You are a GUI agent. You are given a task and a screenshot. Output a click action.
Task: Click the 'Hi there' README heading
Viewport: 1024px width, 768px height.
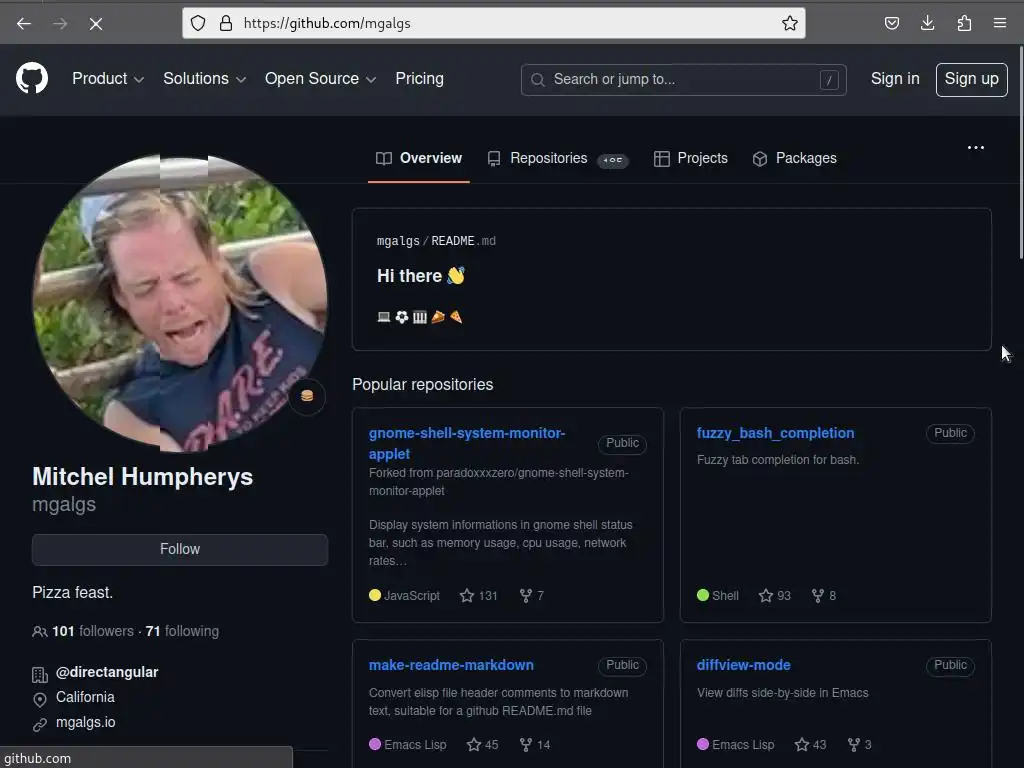[421, 276]
